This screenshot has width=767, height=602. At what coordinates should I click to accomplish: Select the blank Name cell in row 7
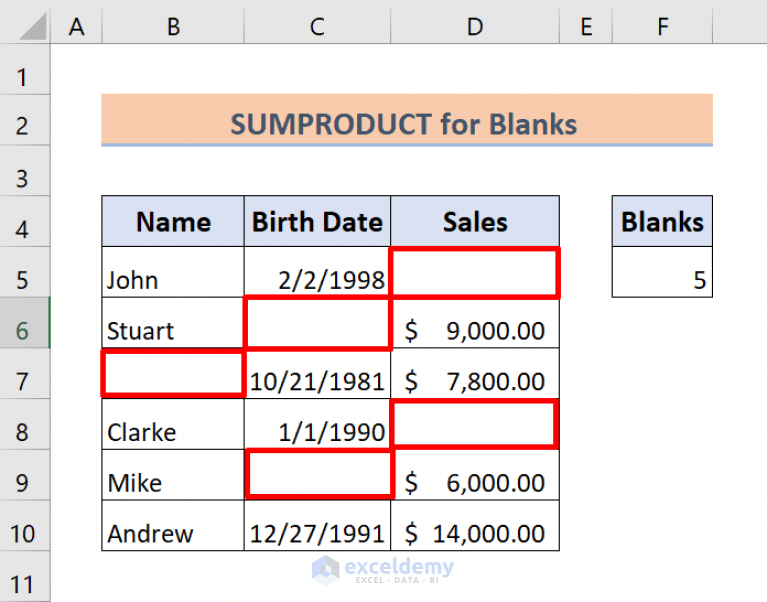click(x=173, y=374)
